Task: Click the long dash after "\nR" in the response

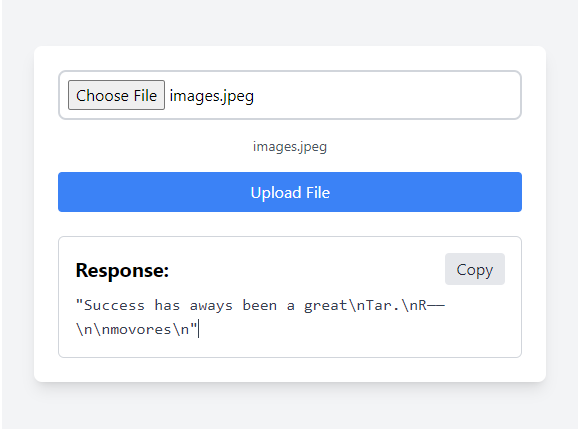Action: [x=436, y=305]
